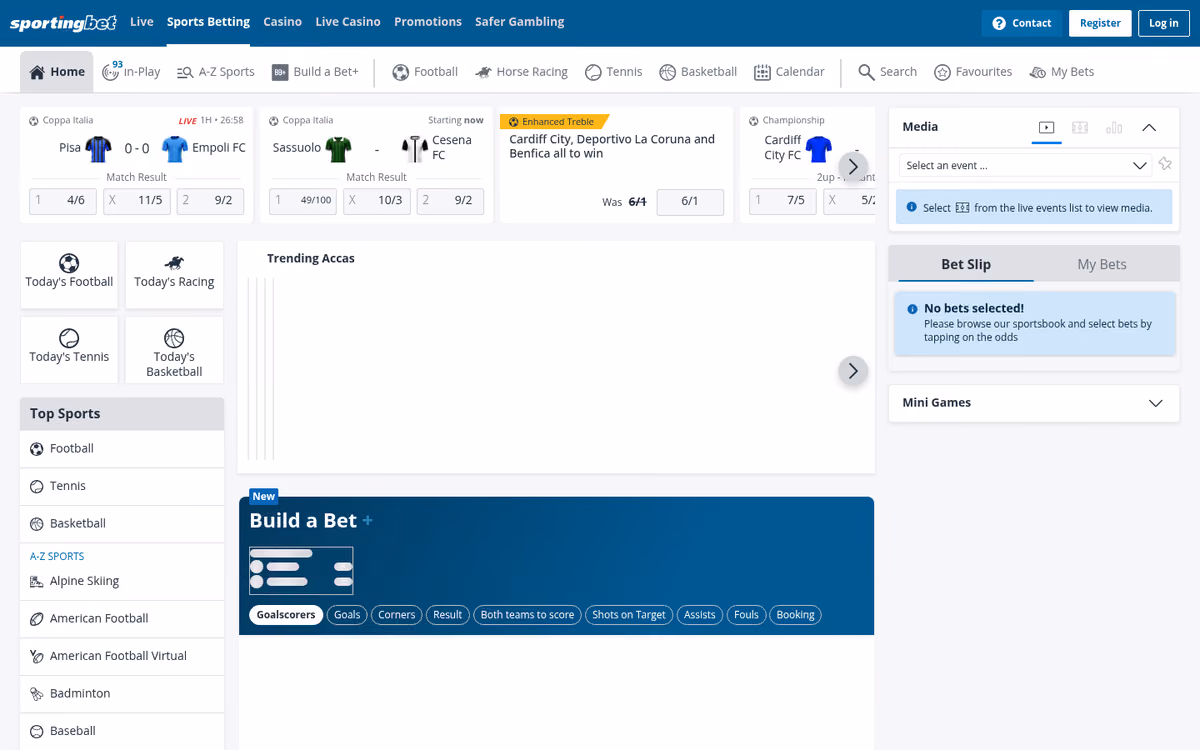The height and width of the screenshot is (750, 1200).
Task: Open American Football Virtual sport
Action: tap(122, 656)
